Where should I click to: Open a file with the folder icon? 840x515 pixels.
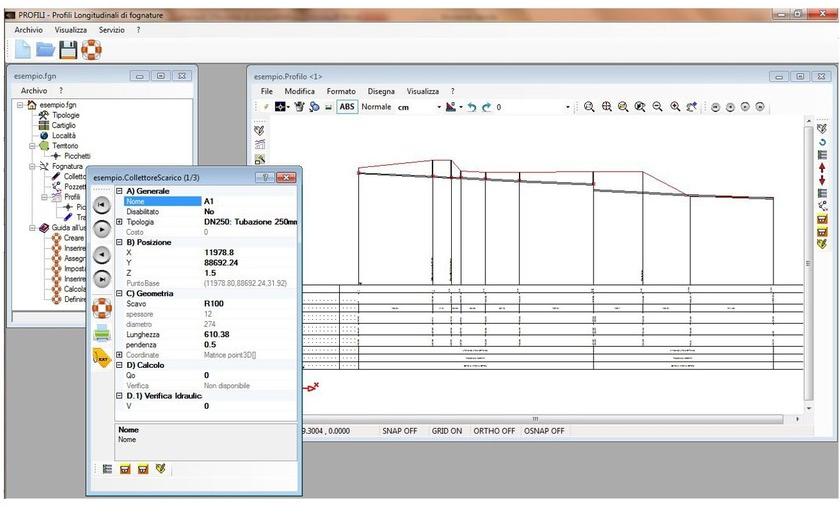pyautogui.click(x=45, y=49)
